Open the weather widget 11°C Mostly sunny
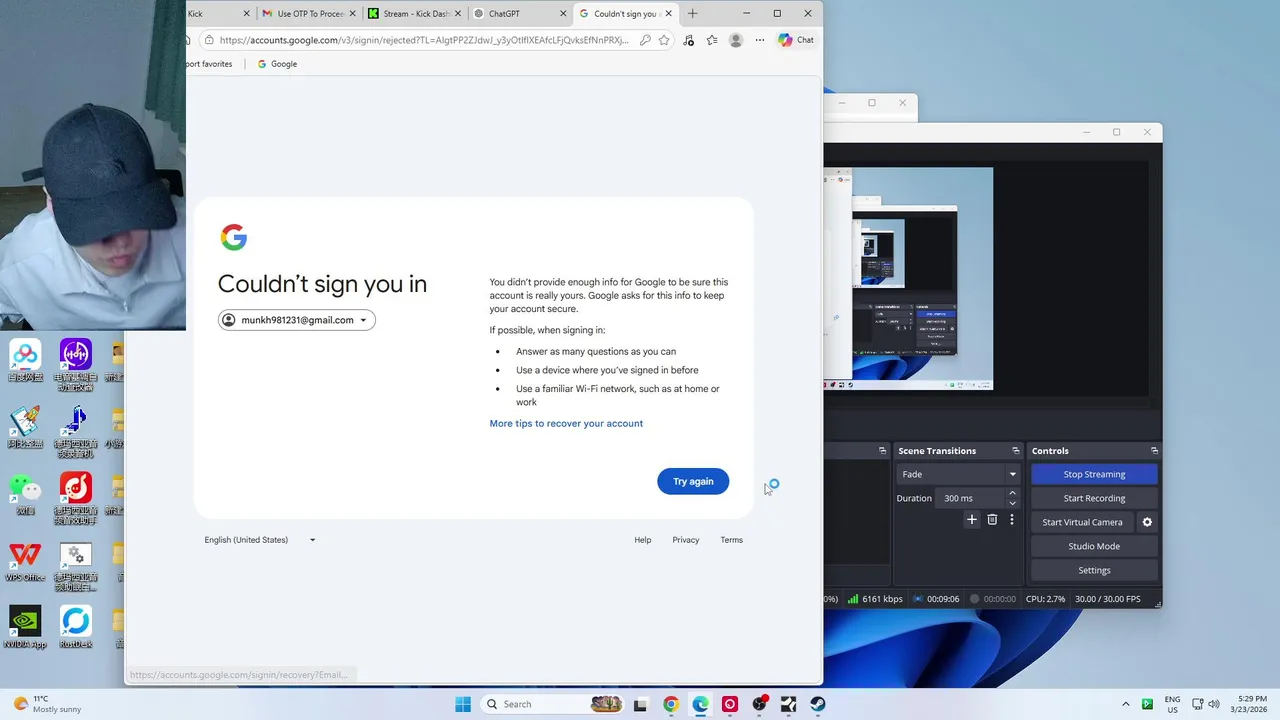 pos(45,704)
